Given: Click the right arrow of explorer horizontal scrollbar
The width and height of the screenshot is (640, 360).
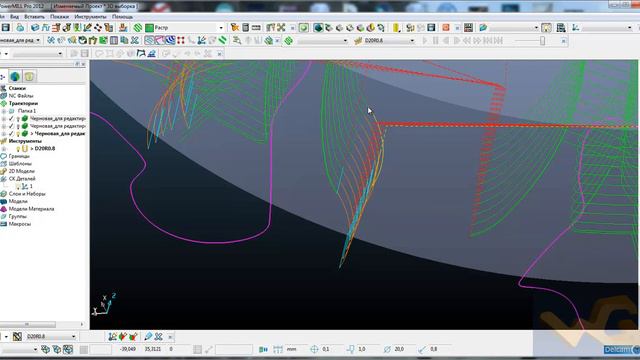Looking at the screenshot, I should (x=82, y=324).
